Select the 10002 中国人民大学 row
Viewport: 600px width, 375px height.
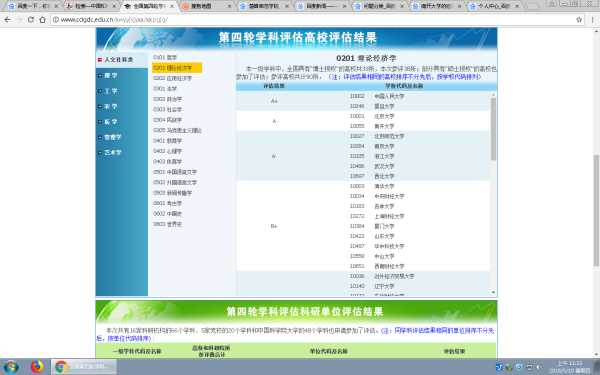coord(377,96)
